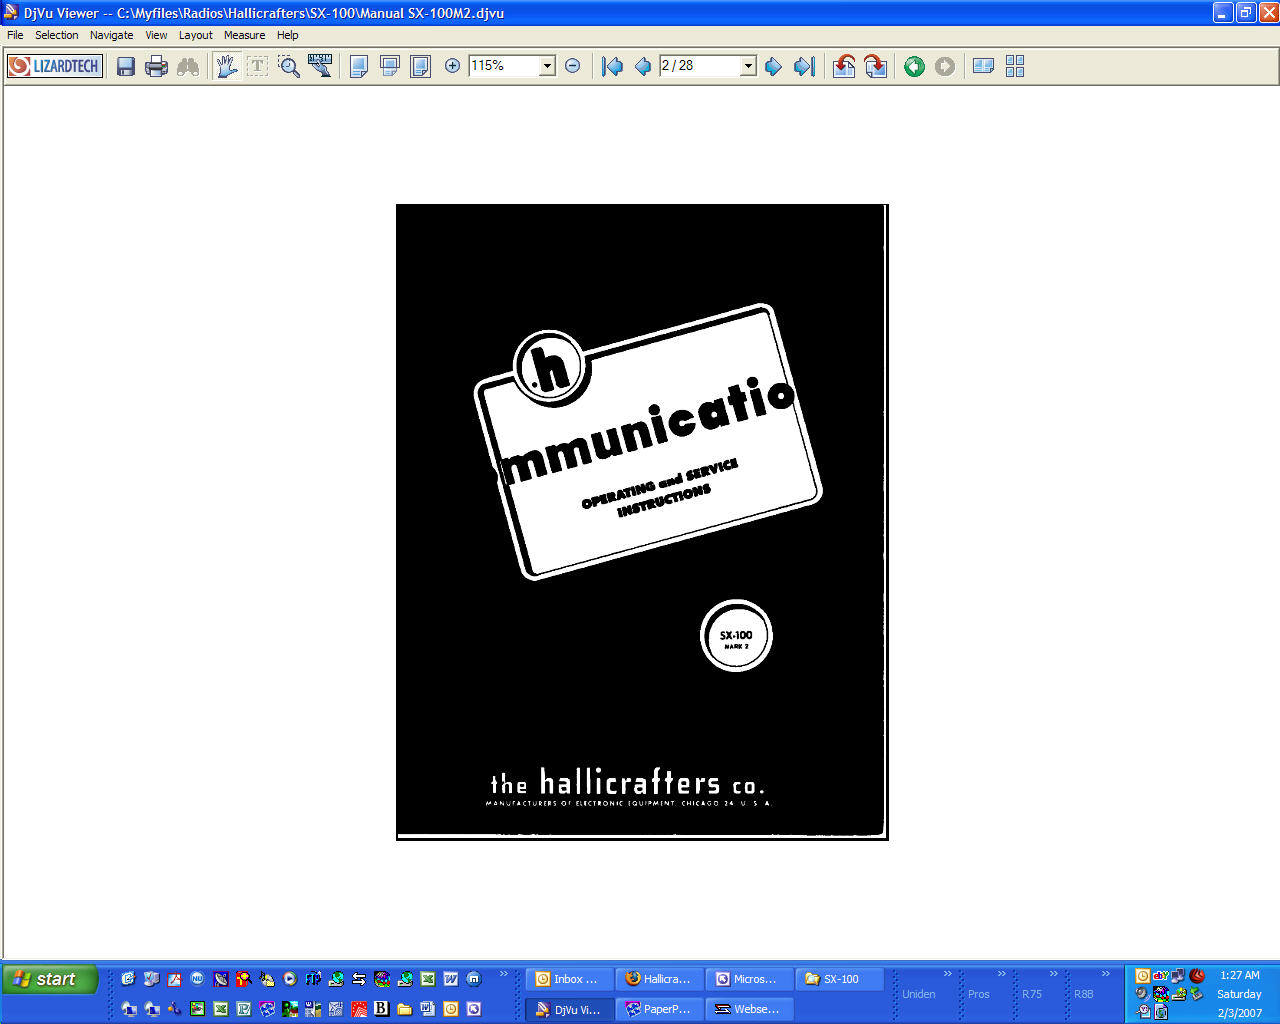
Task: Expand the R75 toolbar chevron
Action: [x=1054, y=974]
